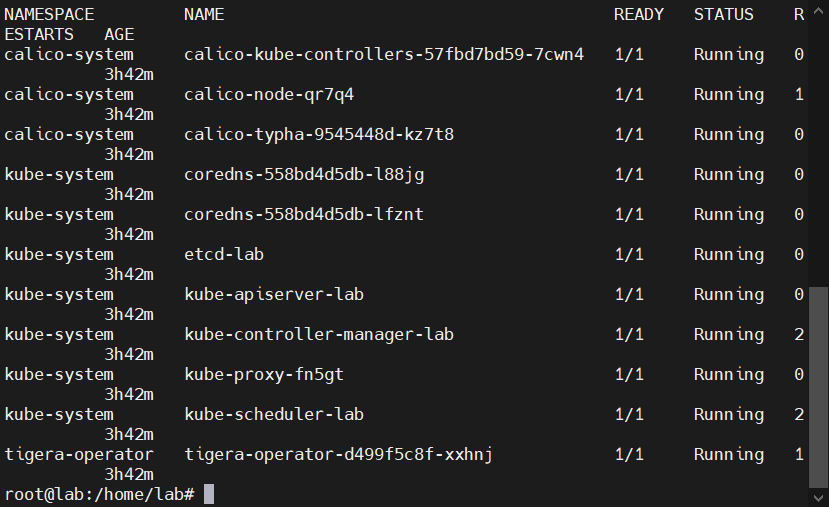
Task: Click the kube-scheduler-lab pod name
Action: pyautogui.click(x=274, y=414)
